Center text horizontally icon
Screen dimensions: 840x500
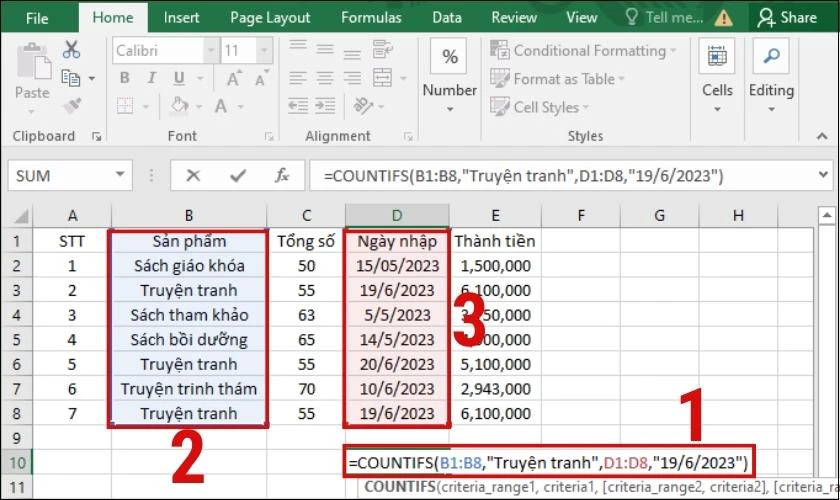pos(325,78)
